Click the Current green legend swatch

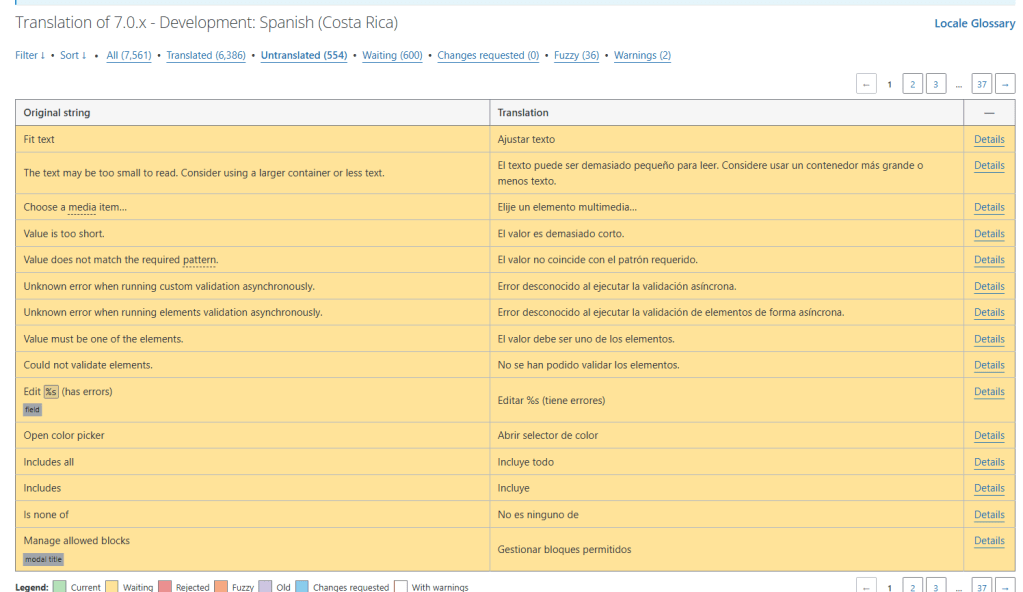click(60, 587)
